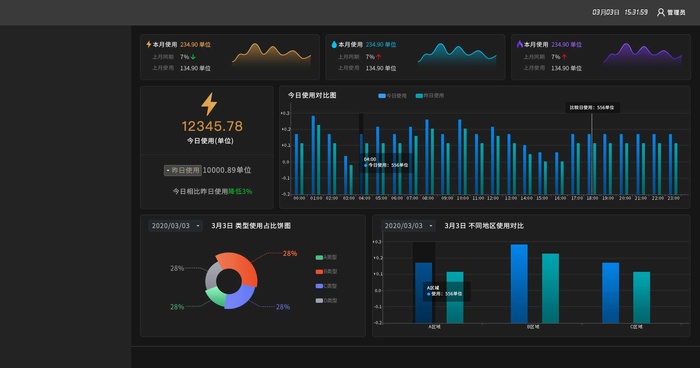The height and width of the screenshot is (368, 700).
Task: Click the 3月3日 类型使用占比饼图 title
Action: click(251, 226)
